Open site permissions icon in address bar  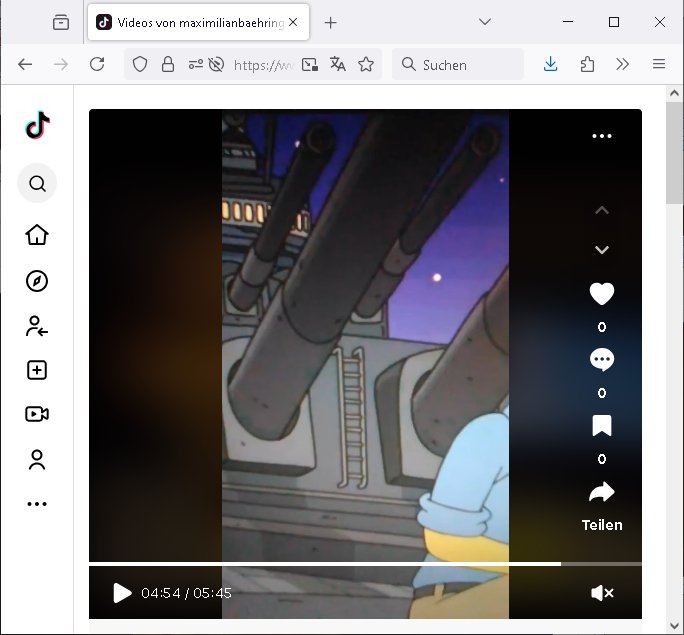pyautogui.click(x=195, y=65)
